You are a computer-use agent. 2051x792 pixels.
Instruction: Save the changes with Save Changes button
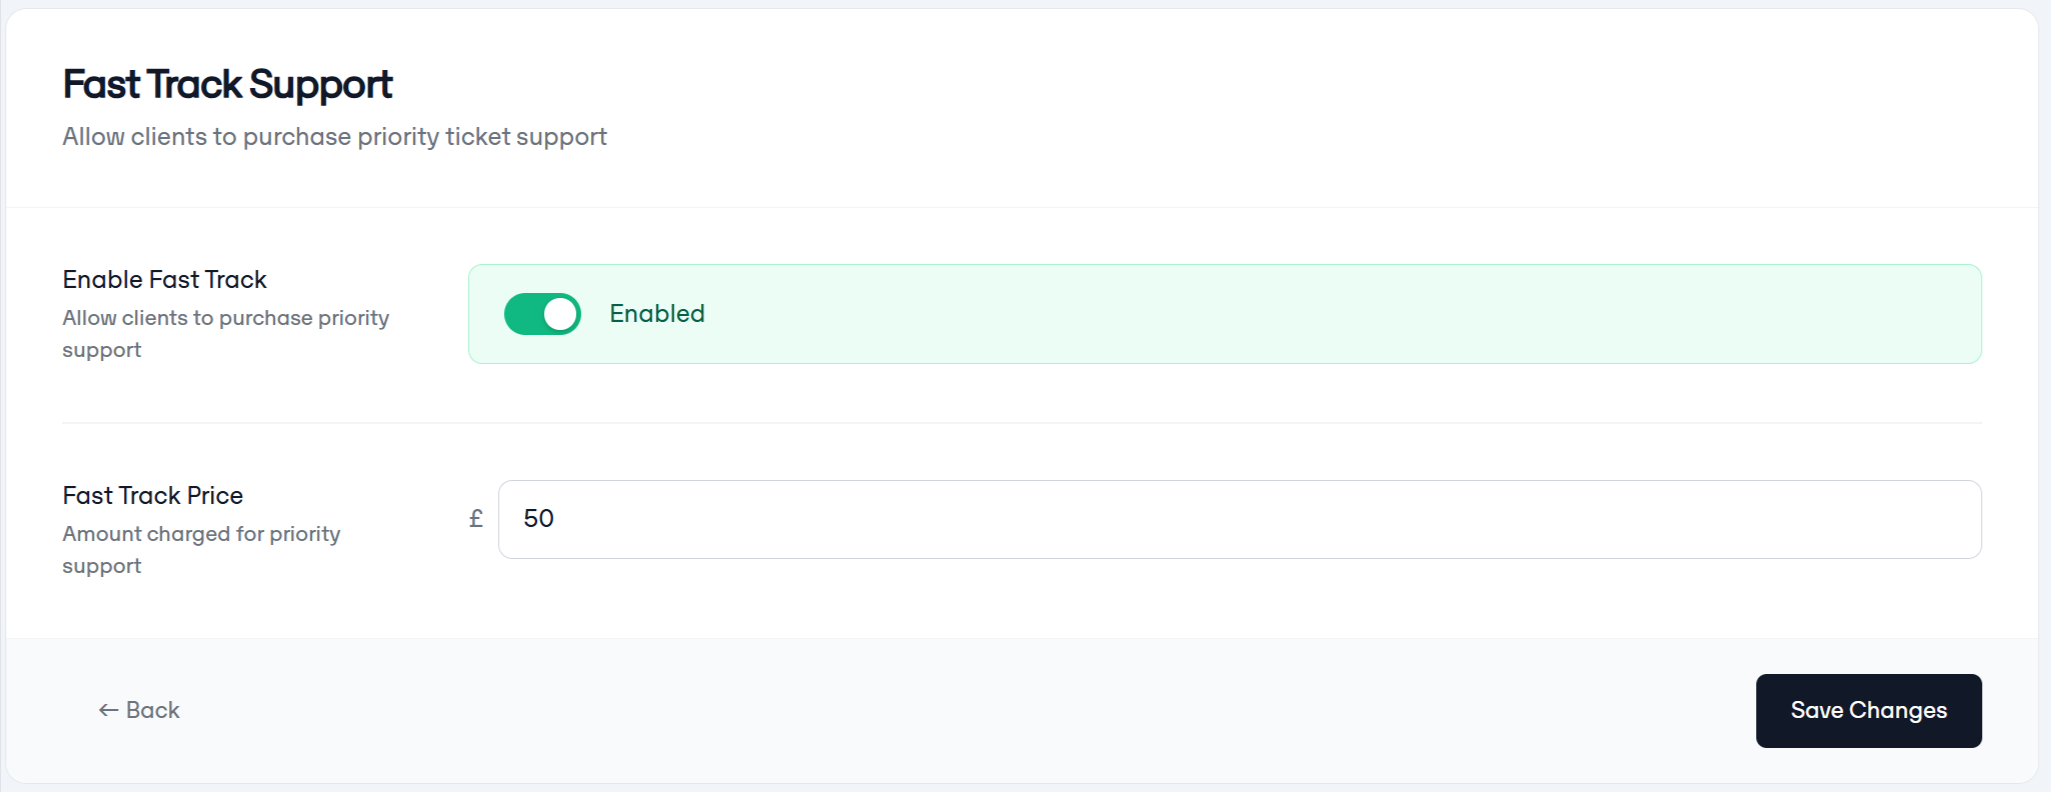1868,710
